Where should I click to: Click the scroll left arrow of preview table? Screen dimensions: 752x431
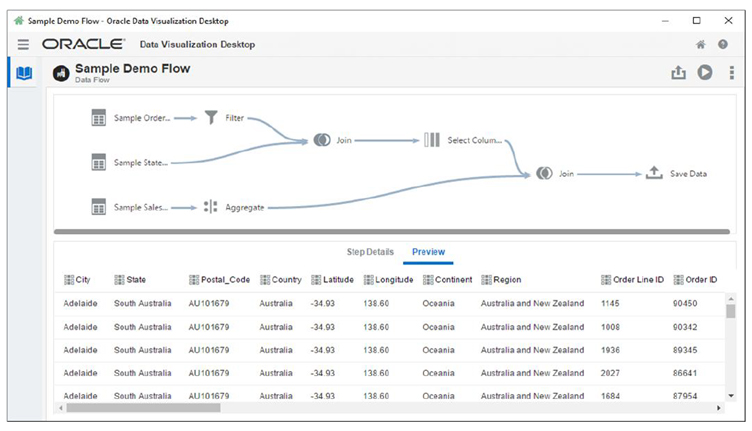61,408
